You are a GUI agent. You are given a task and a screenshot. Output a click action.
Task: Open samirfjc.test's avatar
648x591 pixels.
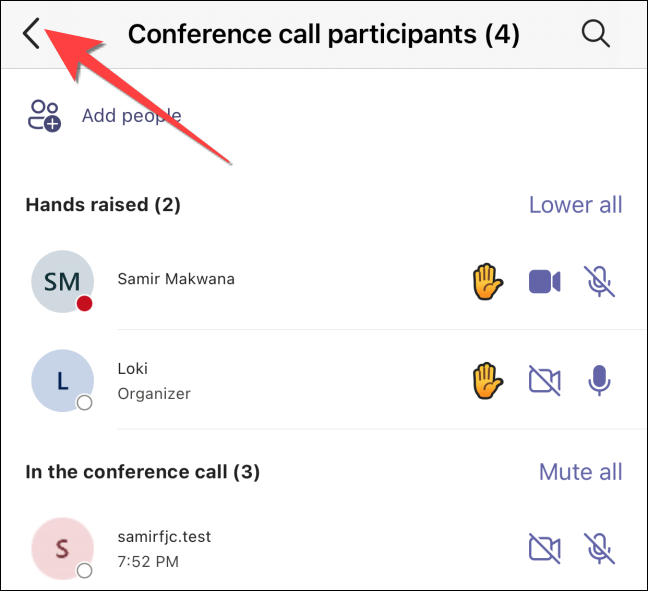(x=62, y=548)
